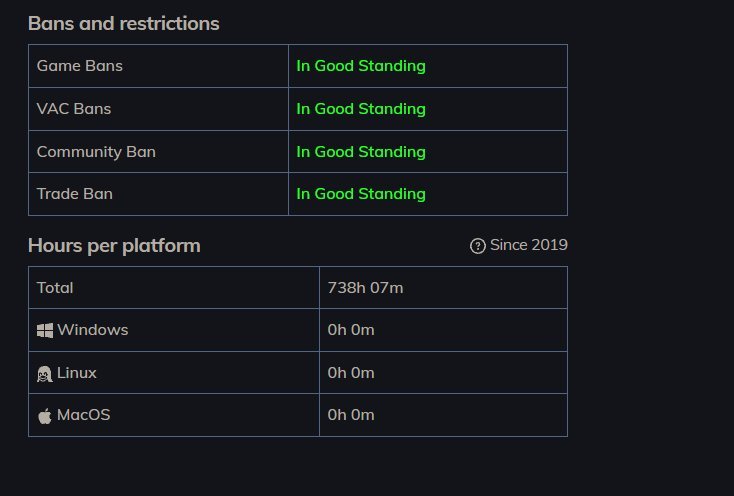Click Community Ban In Good Standing status
The height and width of the screenshot is (496, 734).
(x=361, y=152)
